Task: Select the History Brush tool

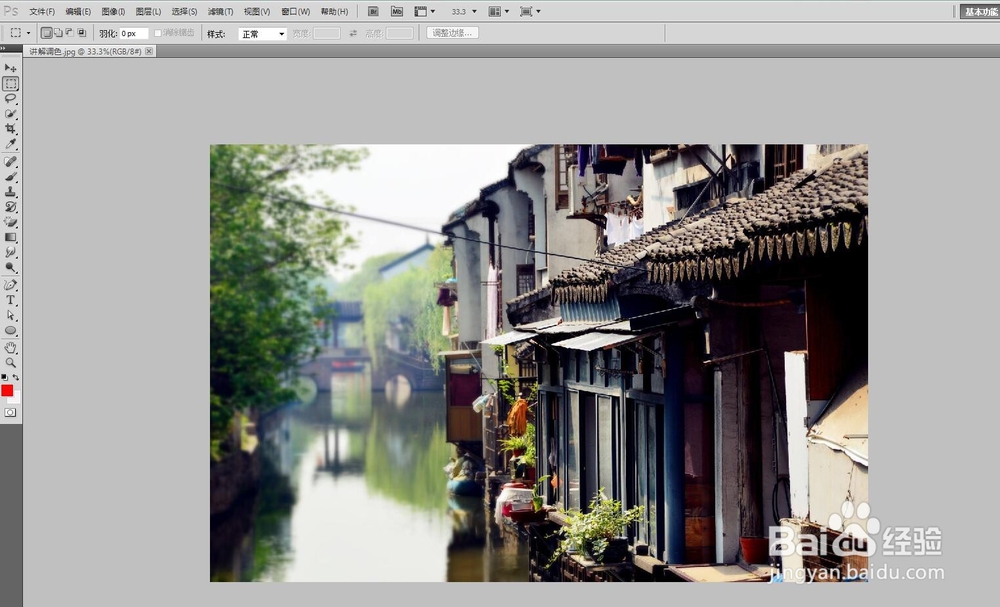Action: tap(10, 207)
